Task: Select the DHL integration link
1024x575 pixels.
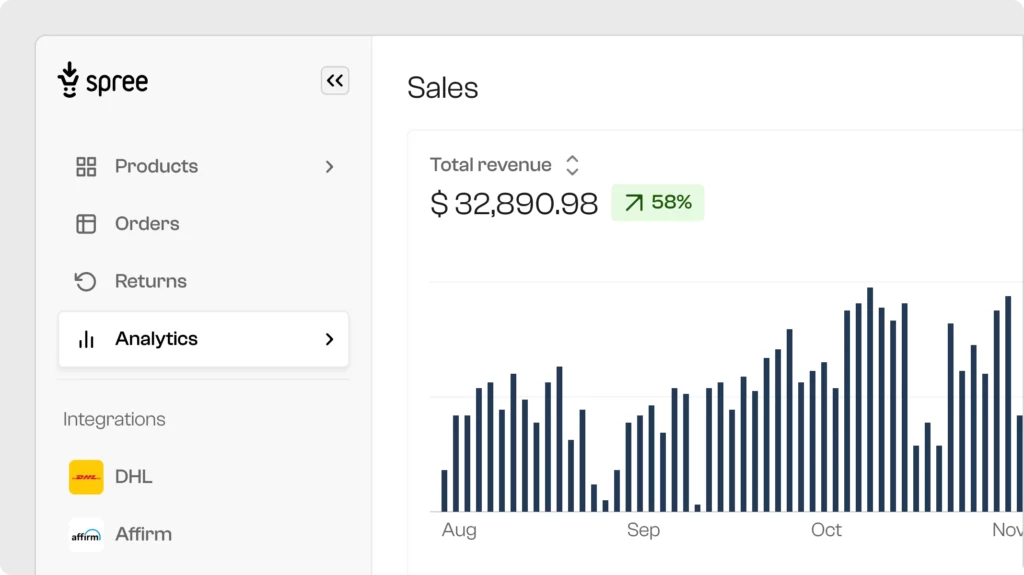Action: [134, 477]
